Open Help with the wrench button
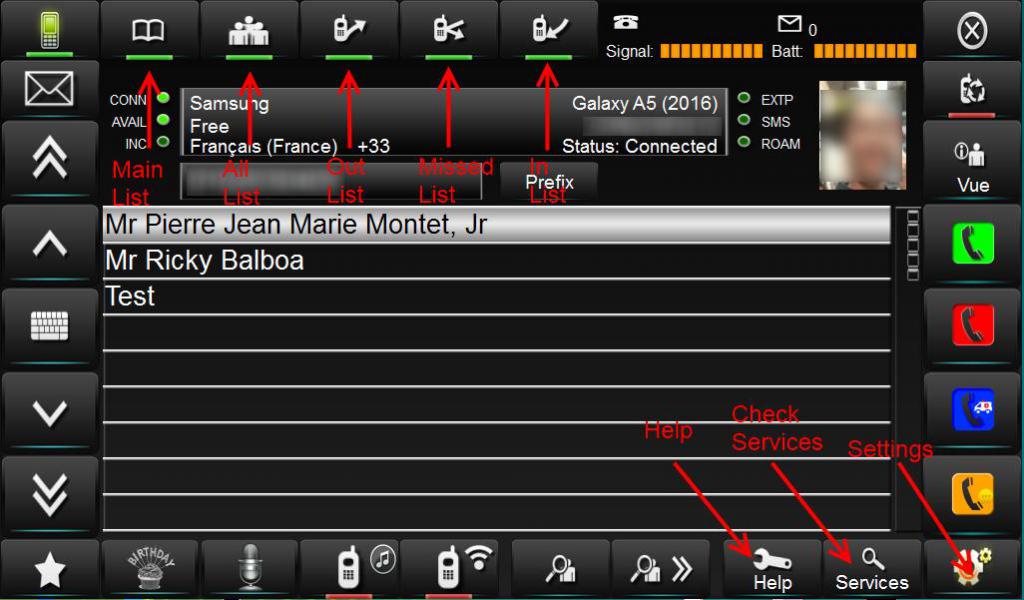 click(x=773, y=567)
